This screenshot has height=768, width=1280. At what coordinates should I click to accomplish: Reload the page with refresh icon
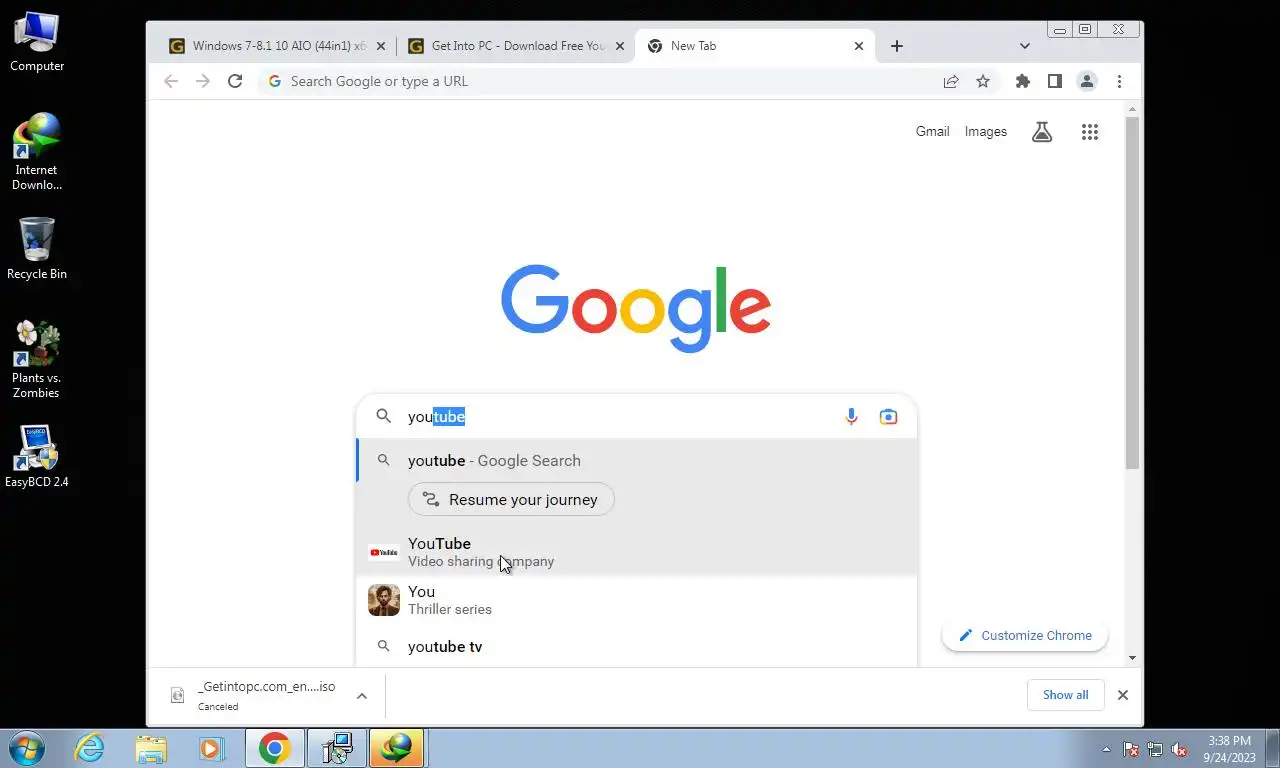[235, 81]
